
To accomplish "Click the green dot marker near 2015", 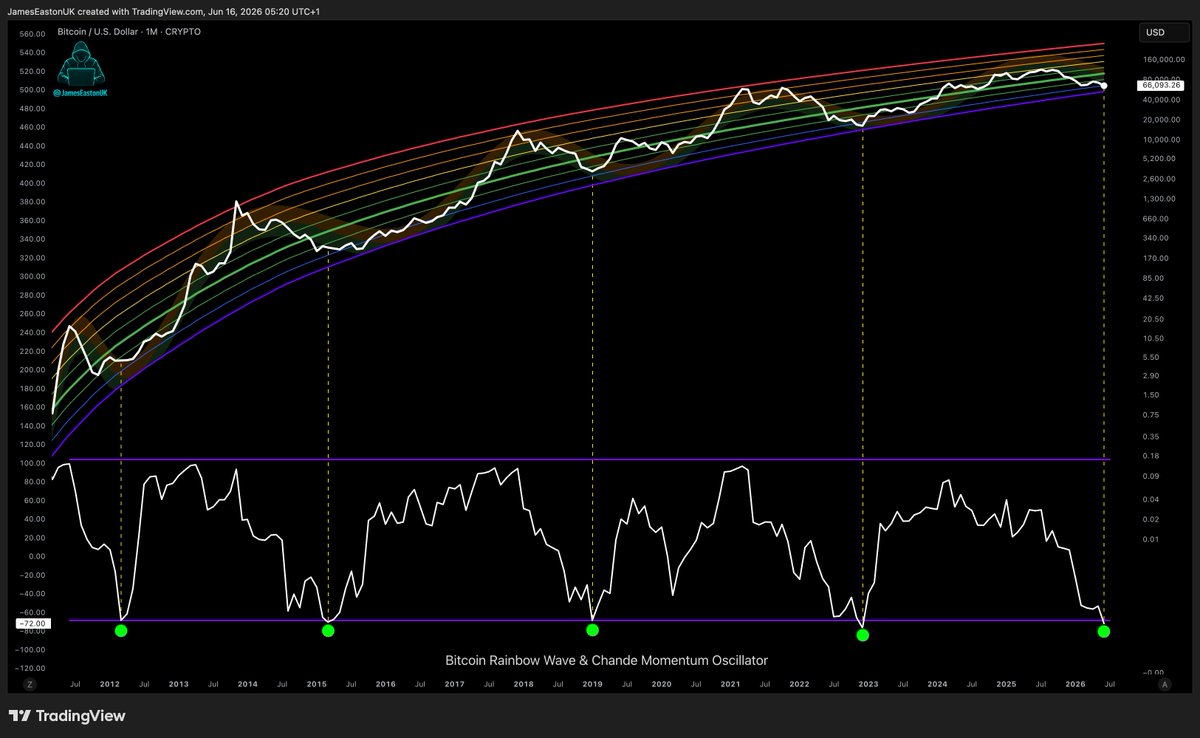I will point(328,630).
